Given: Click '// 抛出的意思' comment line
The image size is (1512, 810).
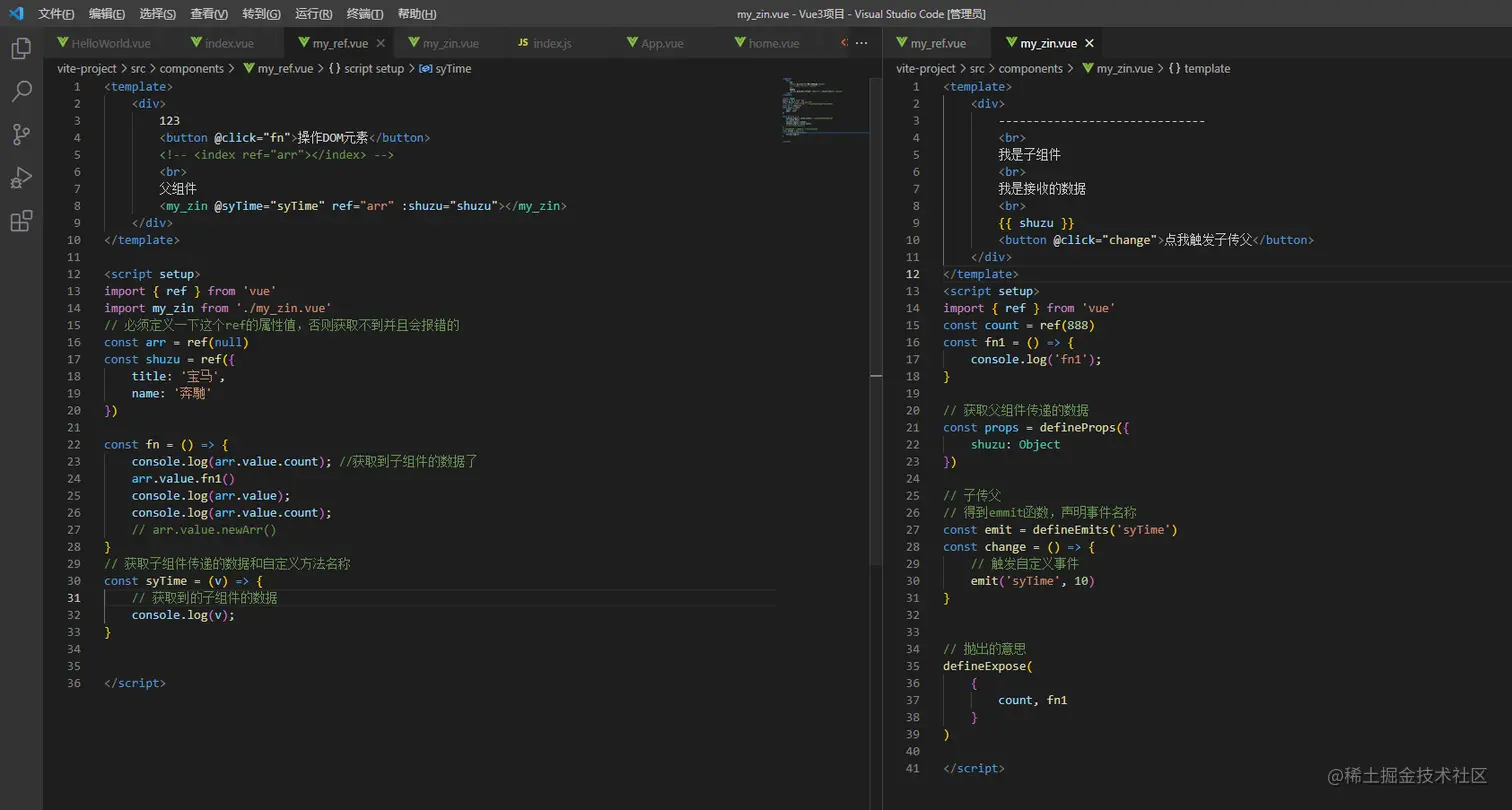Looking at the screenshot, I should 984,649.
